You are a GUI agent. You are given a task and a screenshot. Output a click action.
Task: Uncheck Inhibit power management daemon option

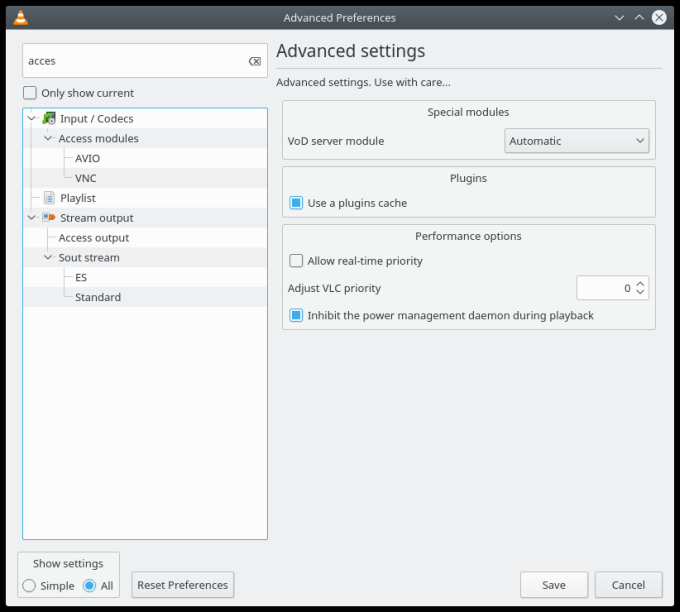pos(296,315)
